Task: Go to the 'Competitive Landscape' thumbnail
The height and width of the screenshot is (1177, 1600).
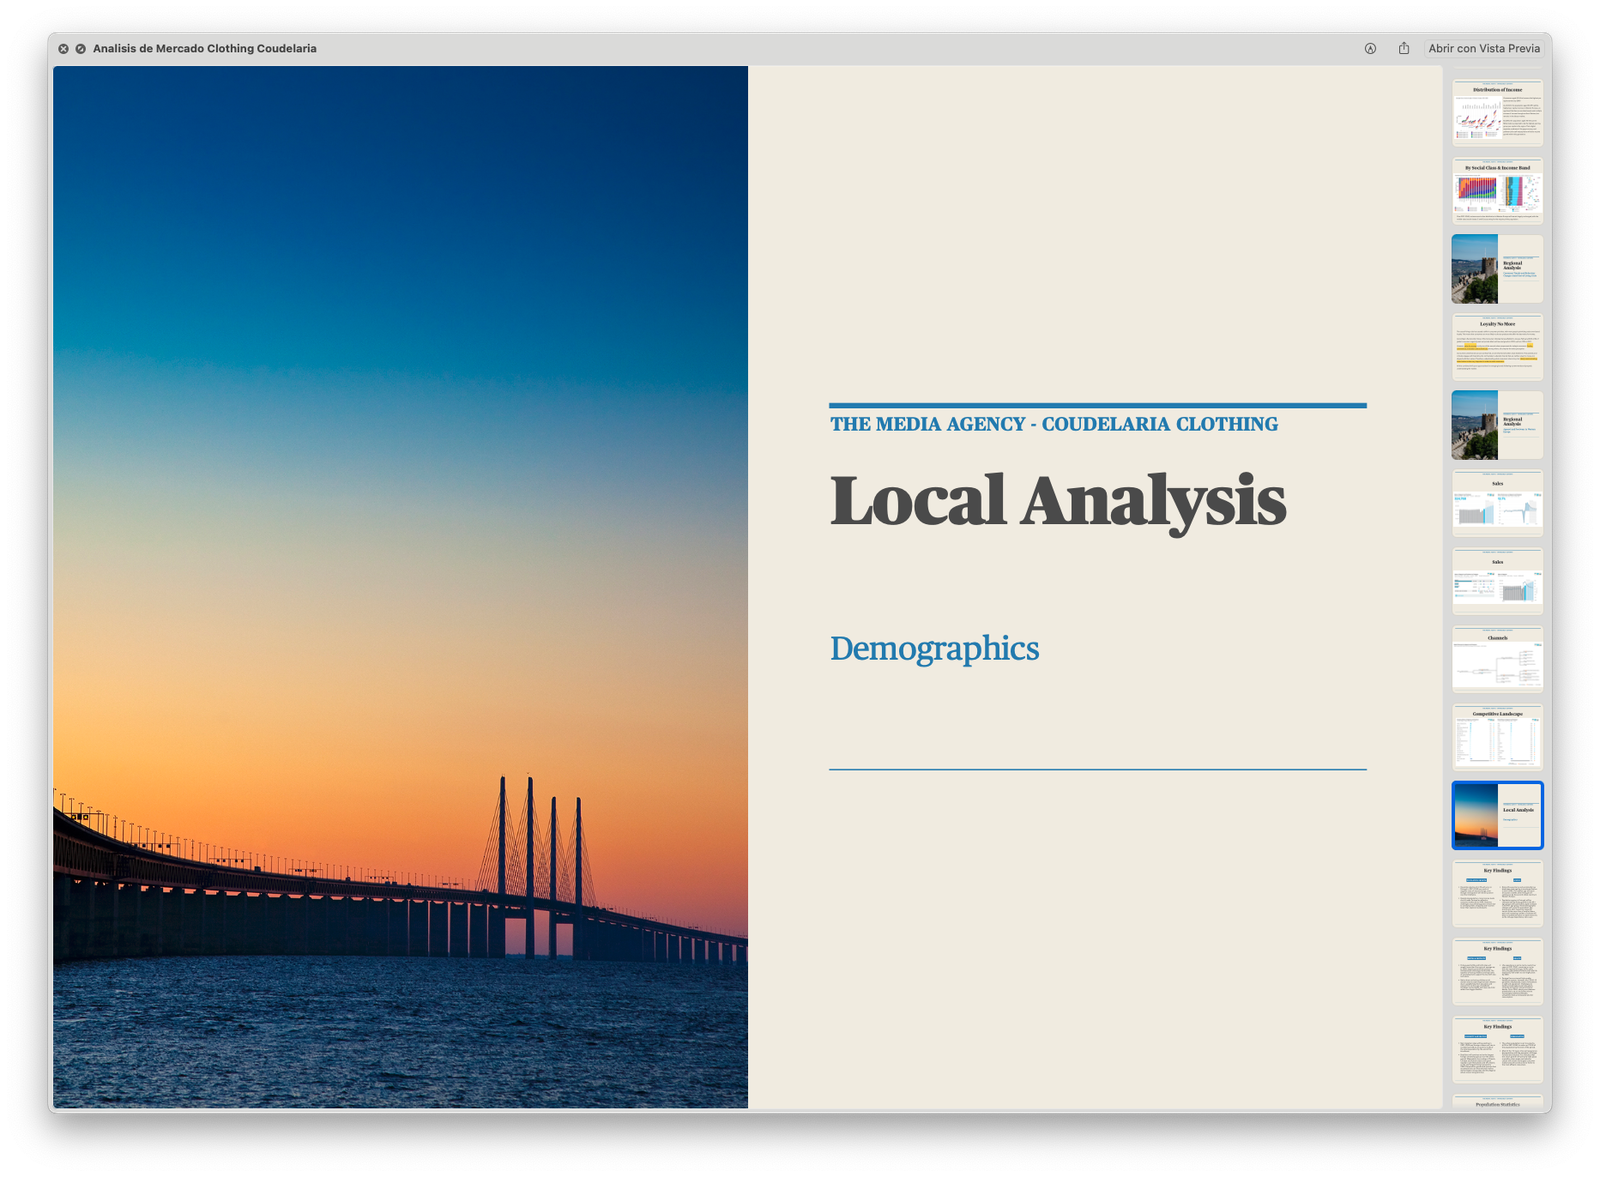Action: click(1497, 737)
